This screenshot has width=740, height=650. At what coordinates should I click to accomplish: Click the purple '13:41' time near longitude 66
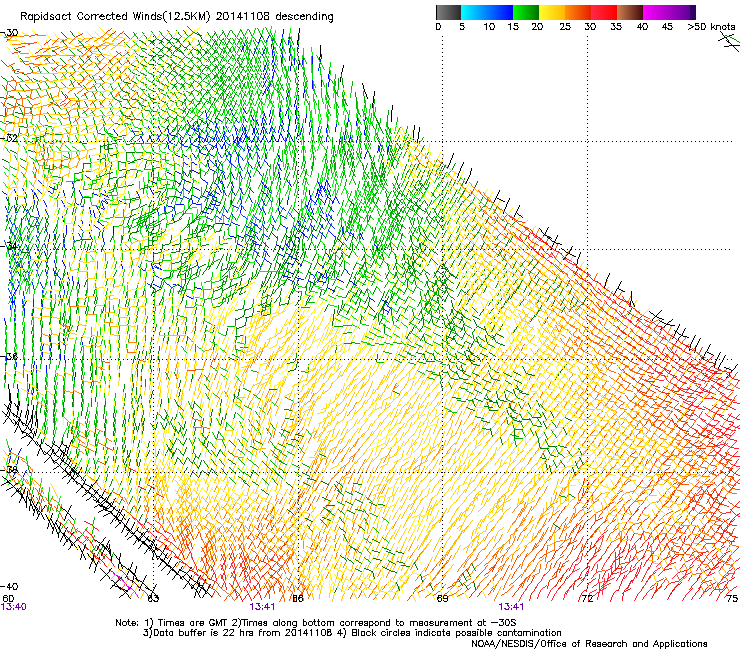(x=262, y=607)
